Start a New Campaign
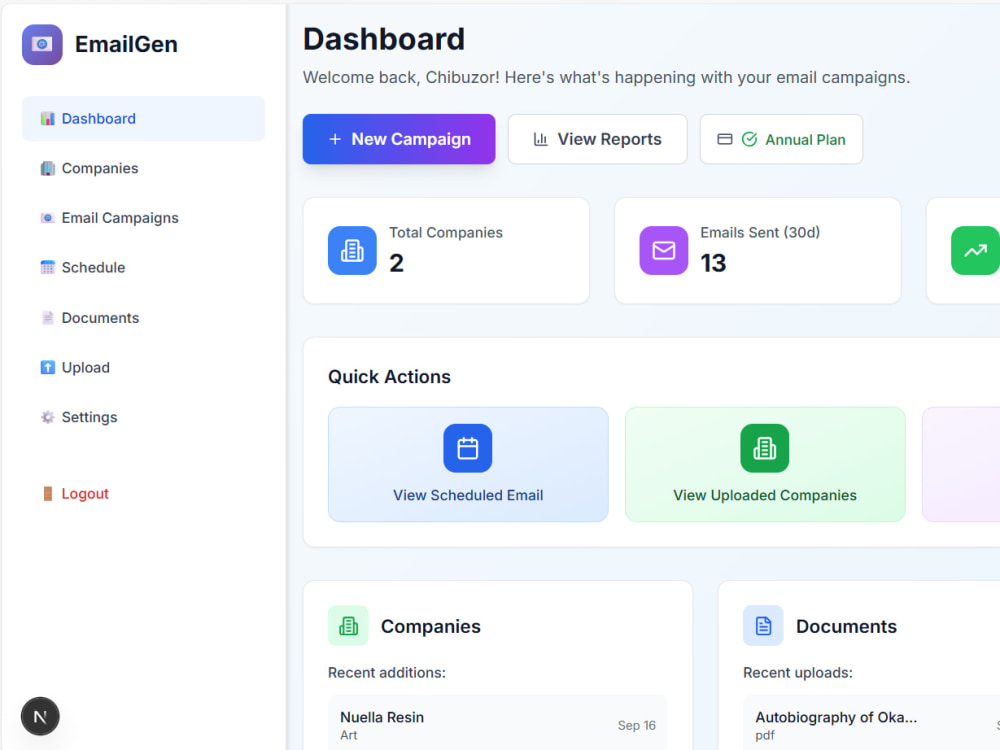1000x750 pixels. (x=399, y=139)
